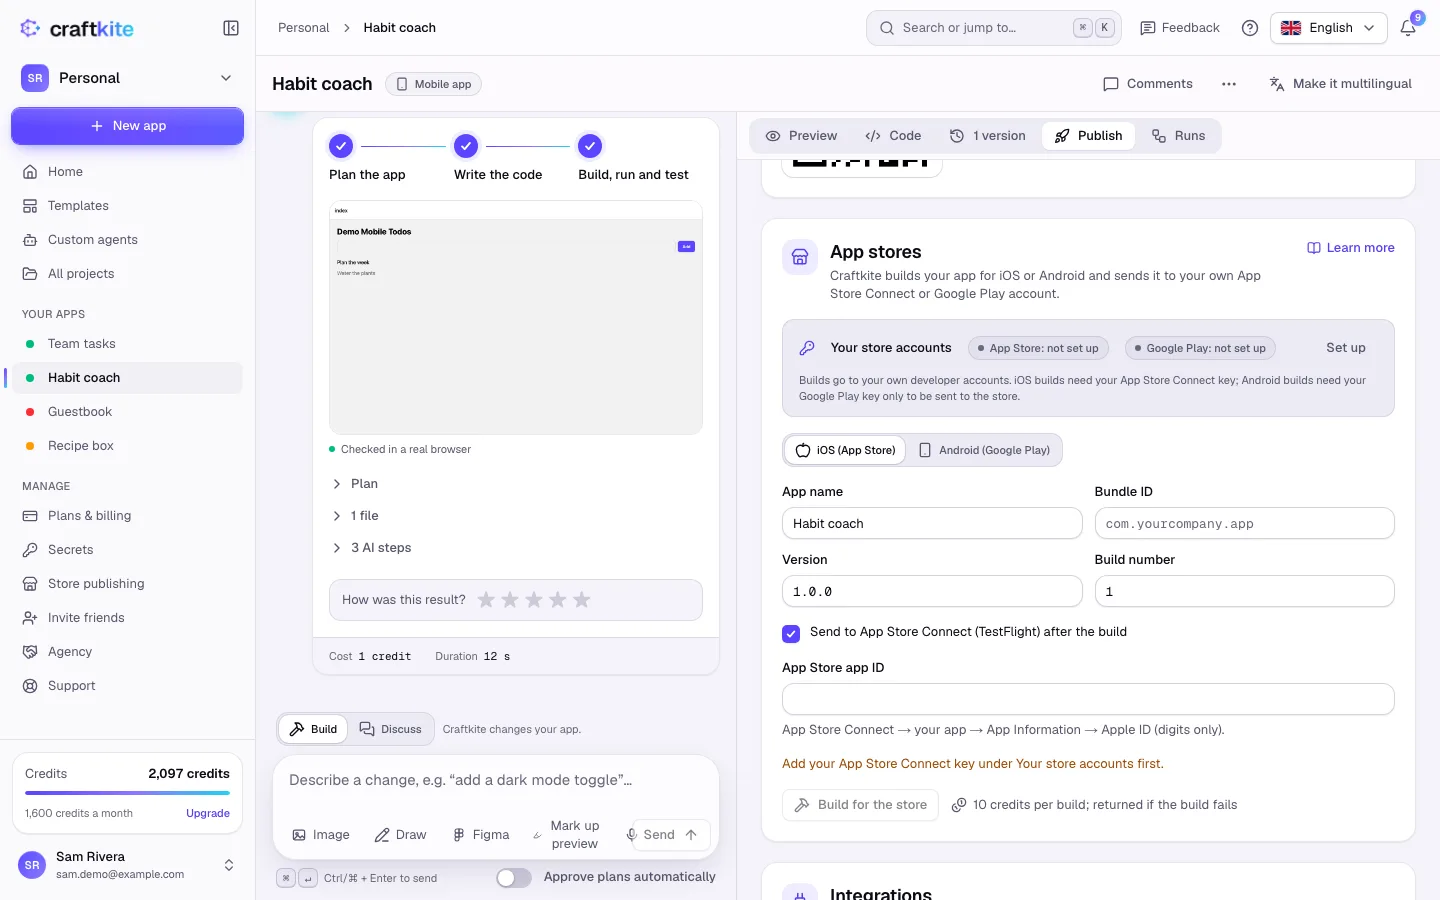Image resolution: width=1440 pixels, height=900 pixels.
Task: Switch to Discuss mode
Action: click(x=391, y=729)
